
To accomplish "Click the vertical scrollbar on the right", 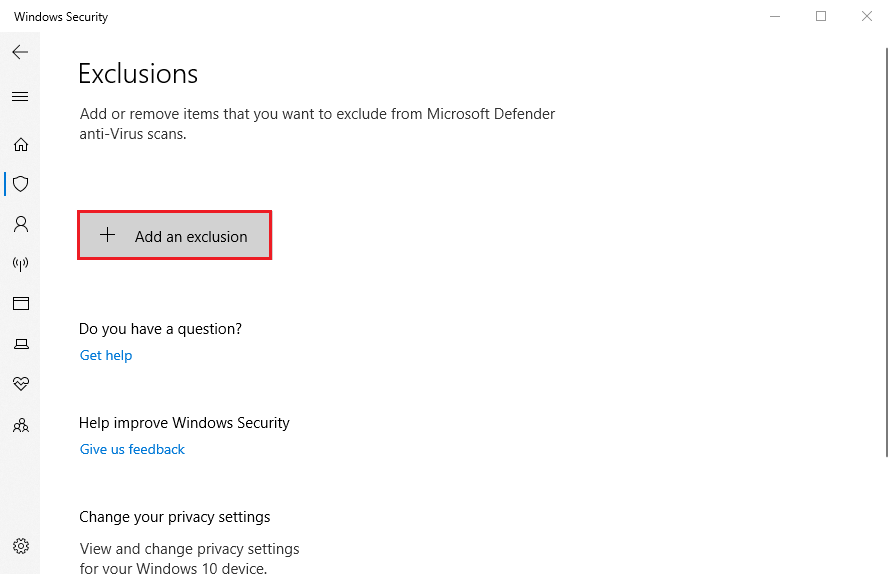I will coord(887,253).
